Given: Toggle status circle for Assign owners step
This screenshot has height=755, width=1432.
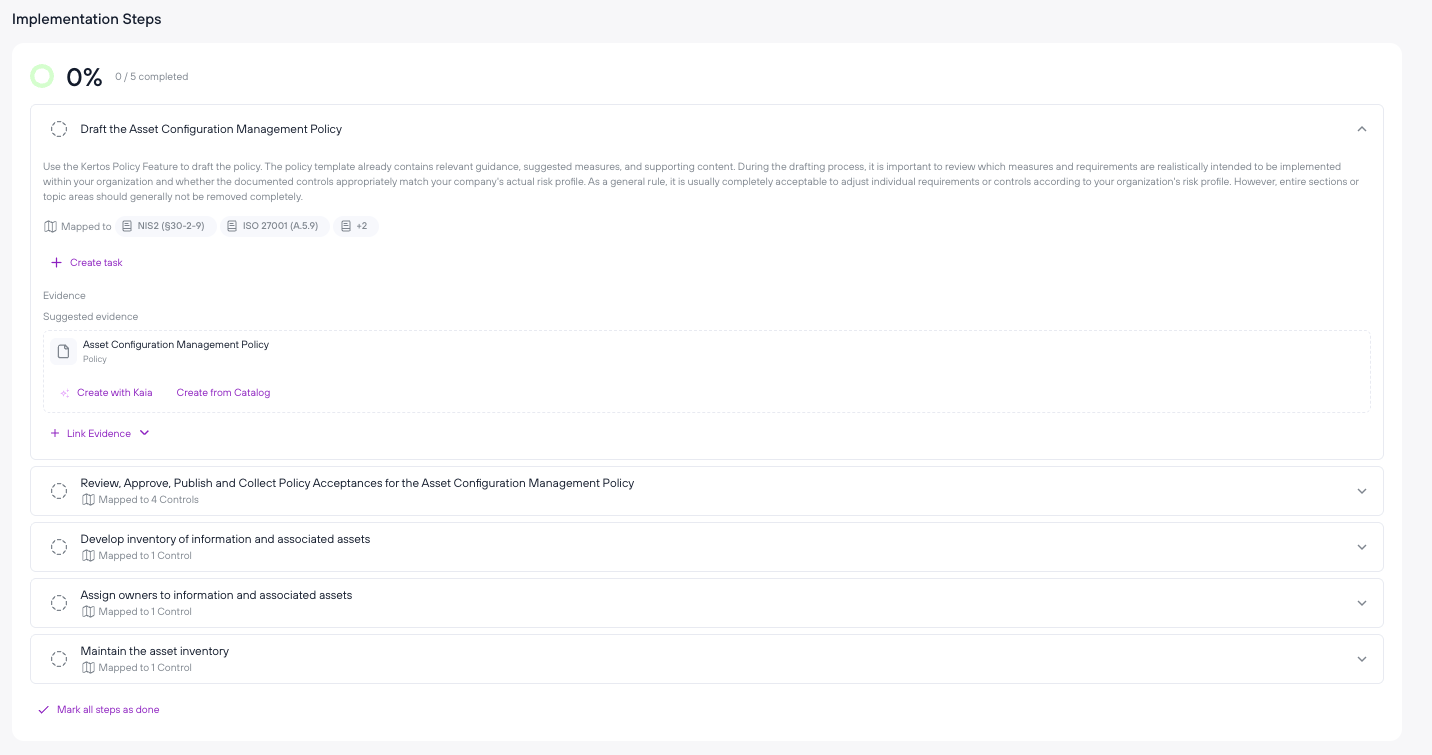Looking at the screenshot, I should coord(59,603).
